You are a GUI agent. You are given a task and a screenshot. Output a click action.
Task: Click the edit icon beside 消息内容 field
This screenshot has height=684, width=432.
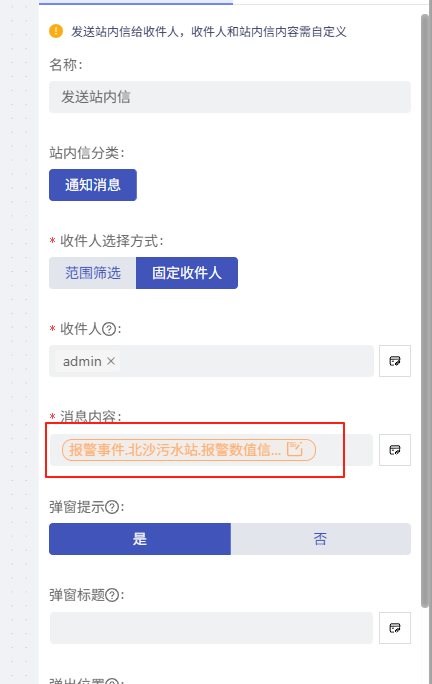pyautogui.click(x=394, y=450)
